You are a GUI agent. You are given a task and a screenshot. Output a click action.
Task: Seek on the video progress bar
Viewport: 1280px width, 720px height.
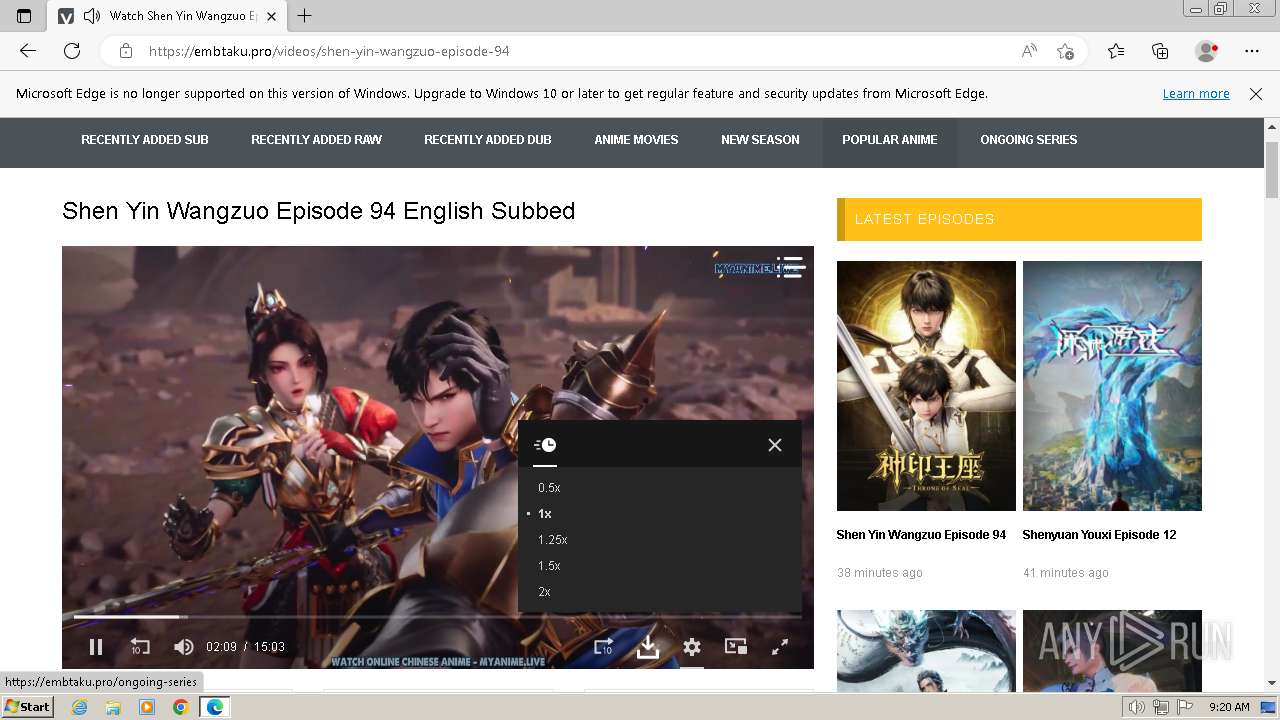(x=438, y=616)
